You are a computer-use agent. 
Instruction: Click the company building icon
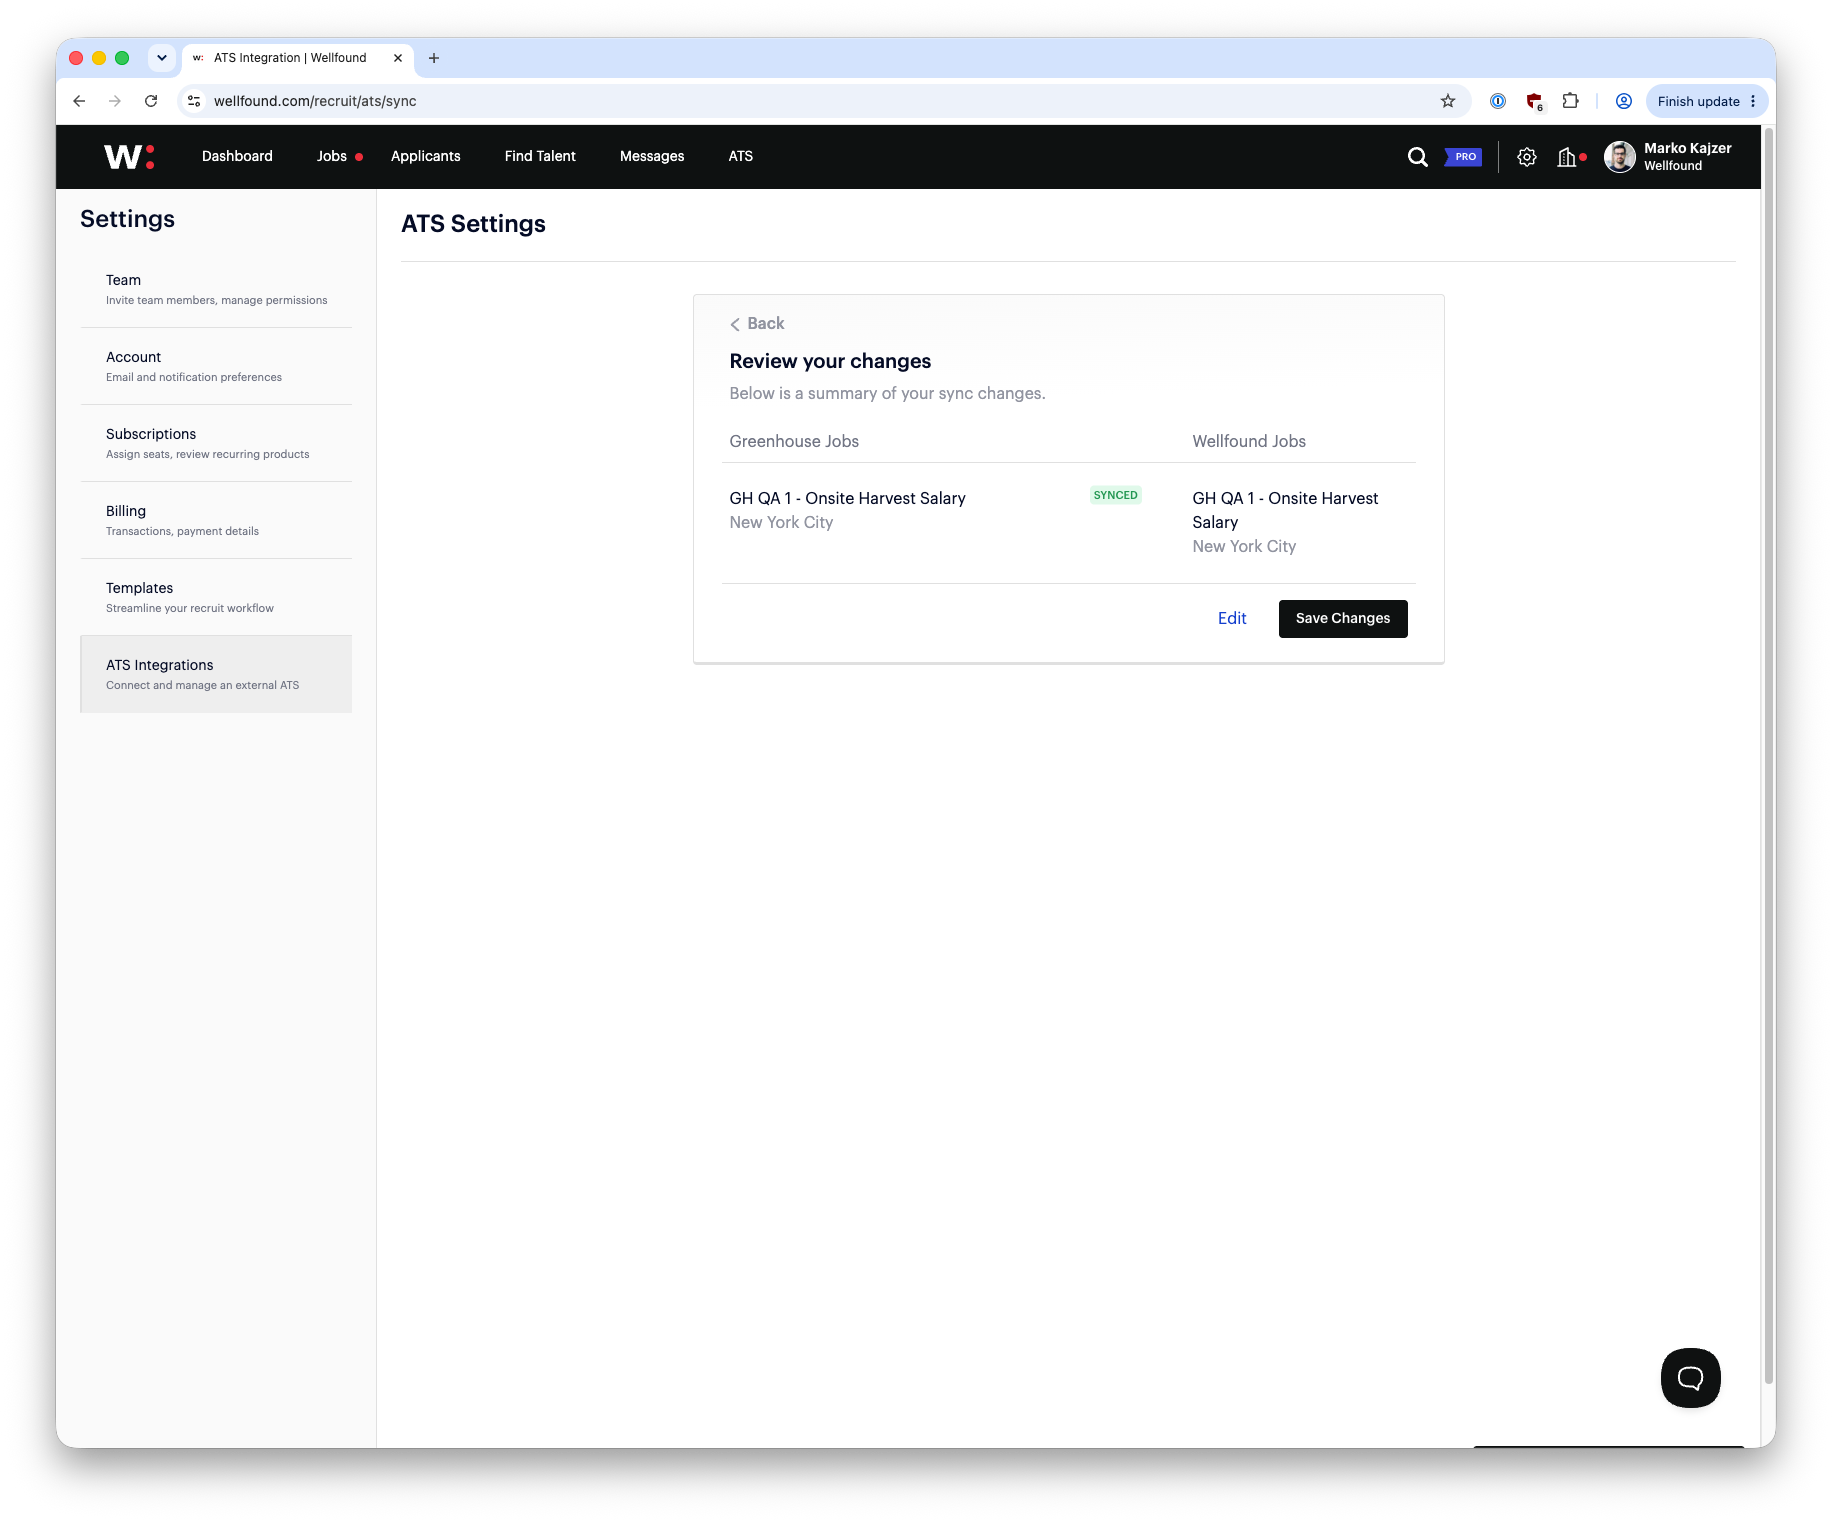point(1567,157)
